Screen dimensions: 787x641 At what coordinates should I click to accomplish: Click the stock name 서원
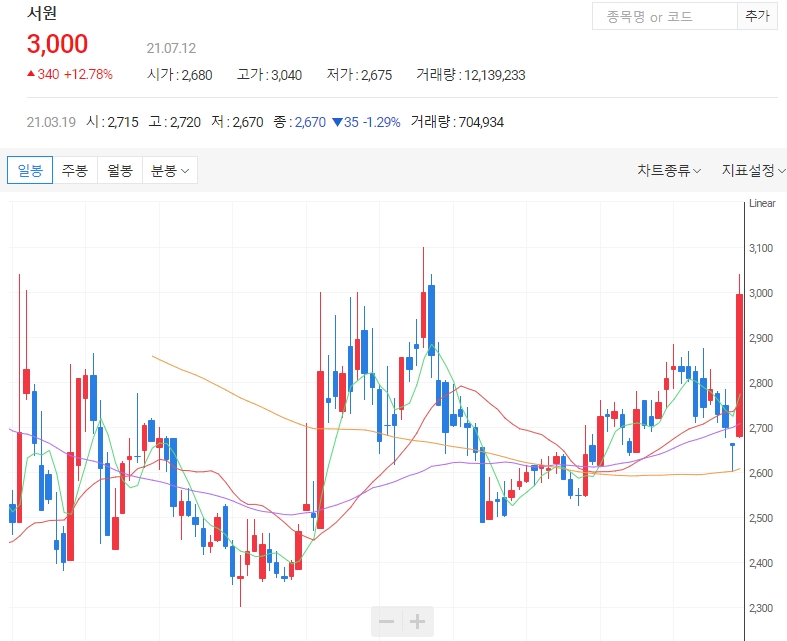(42, 13)
